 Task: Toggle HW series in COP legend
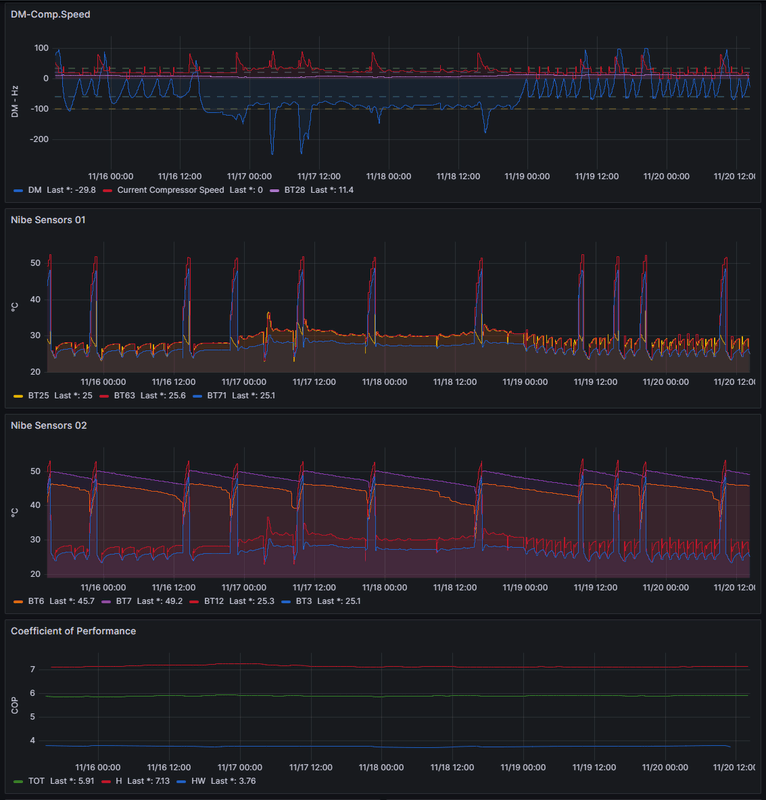(x=198, y=781)
